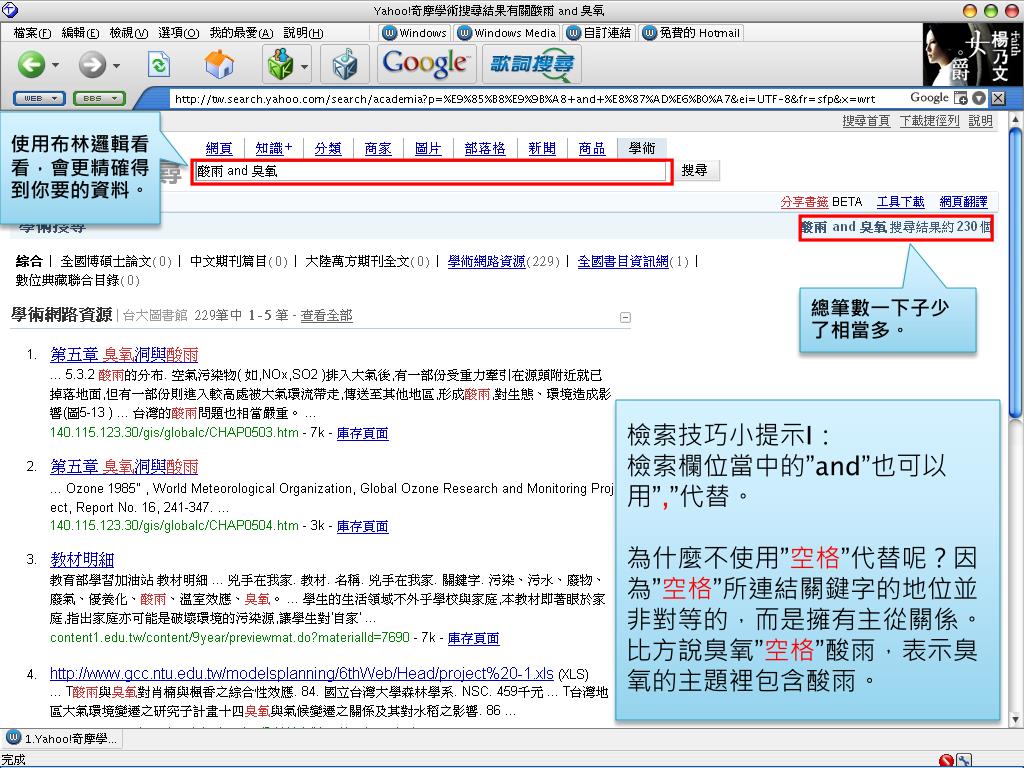
Task: Click the 說明 link at top right of page
Action: pyautogui.click(x=980, y=121)
